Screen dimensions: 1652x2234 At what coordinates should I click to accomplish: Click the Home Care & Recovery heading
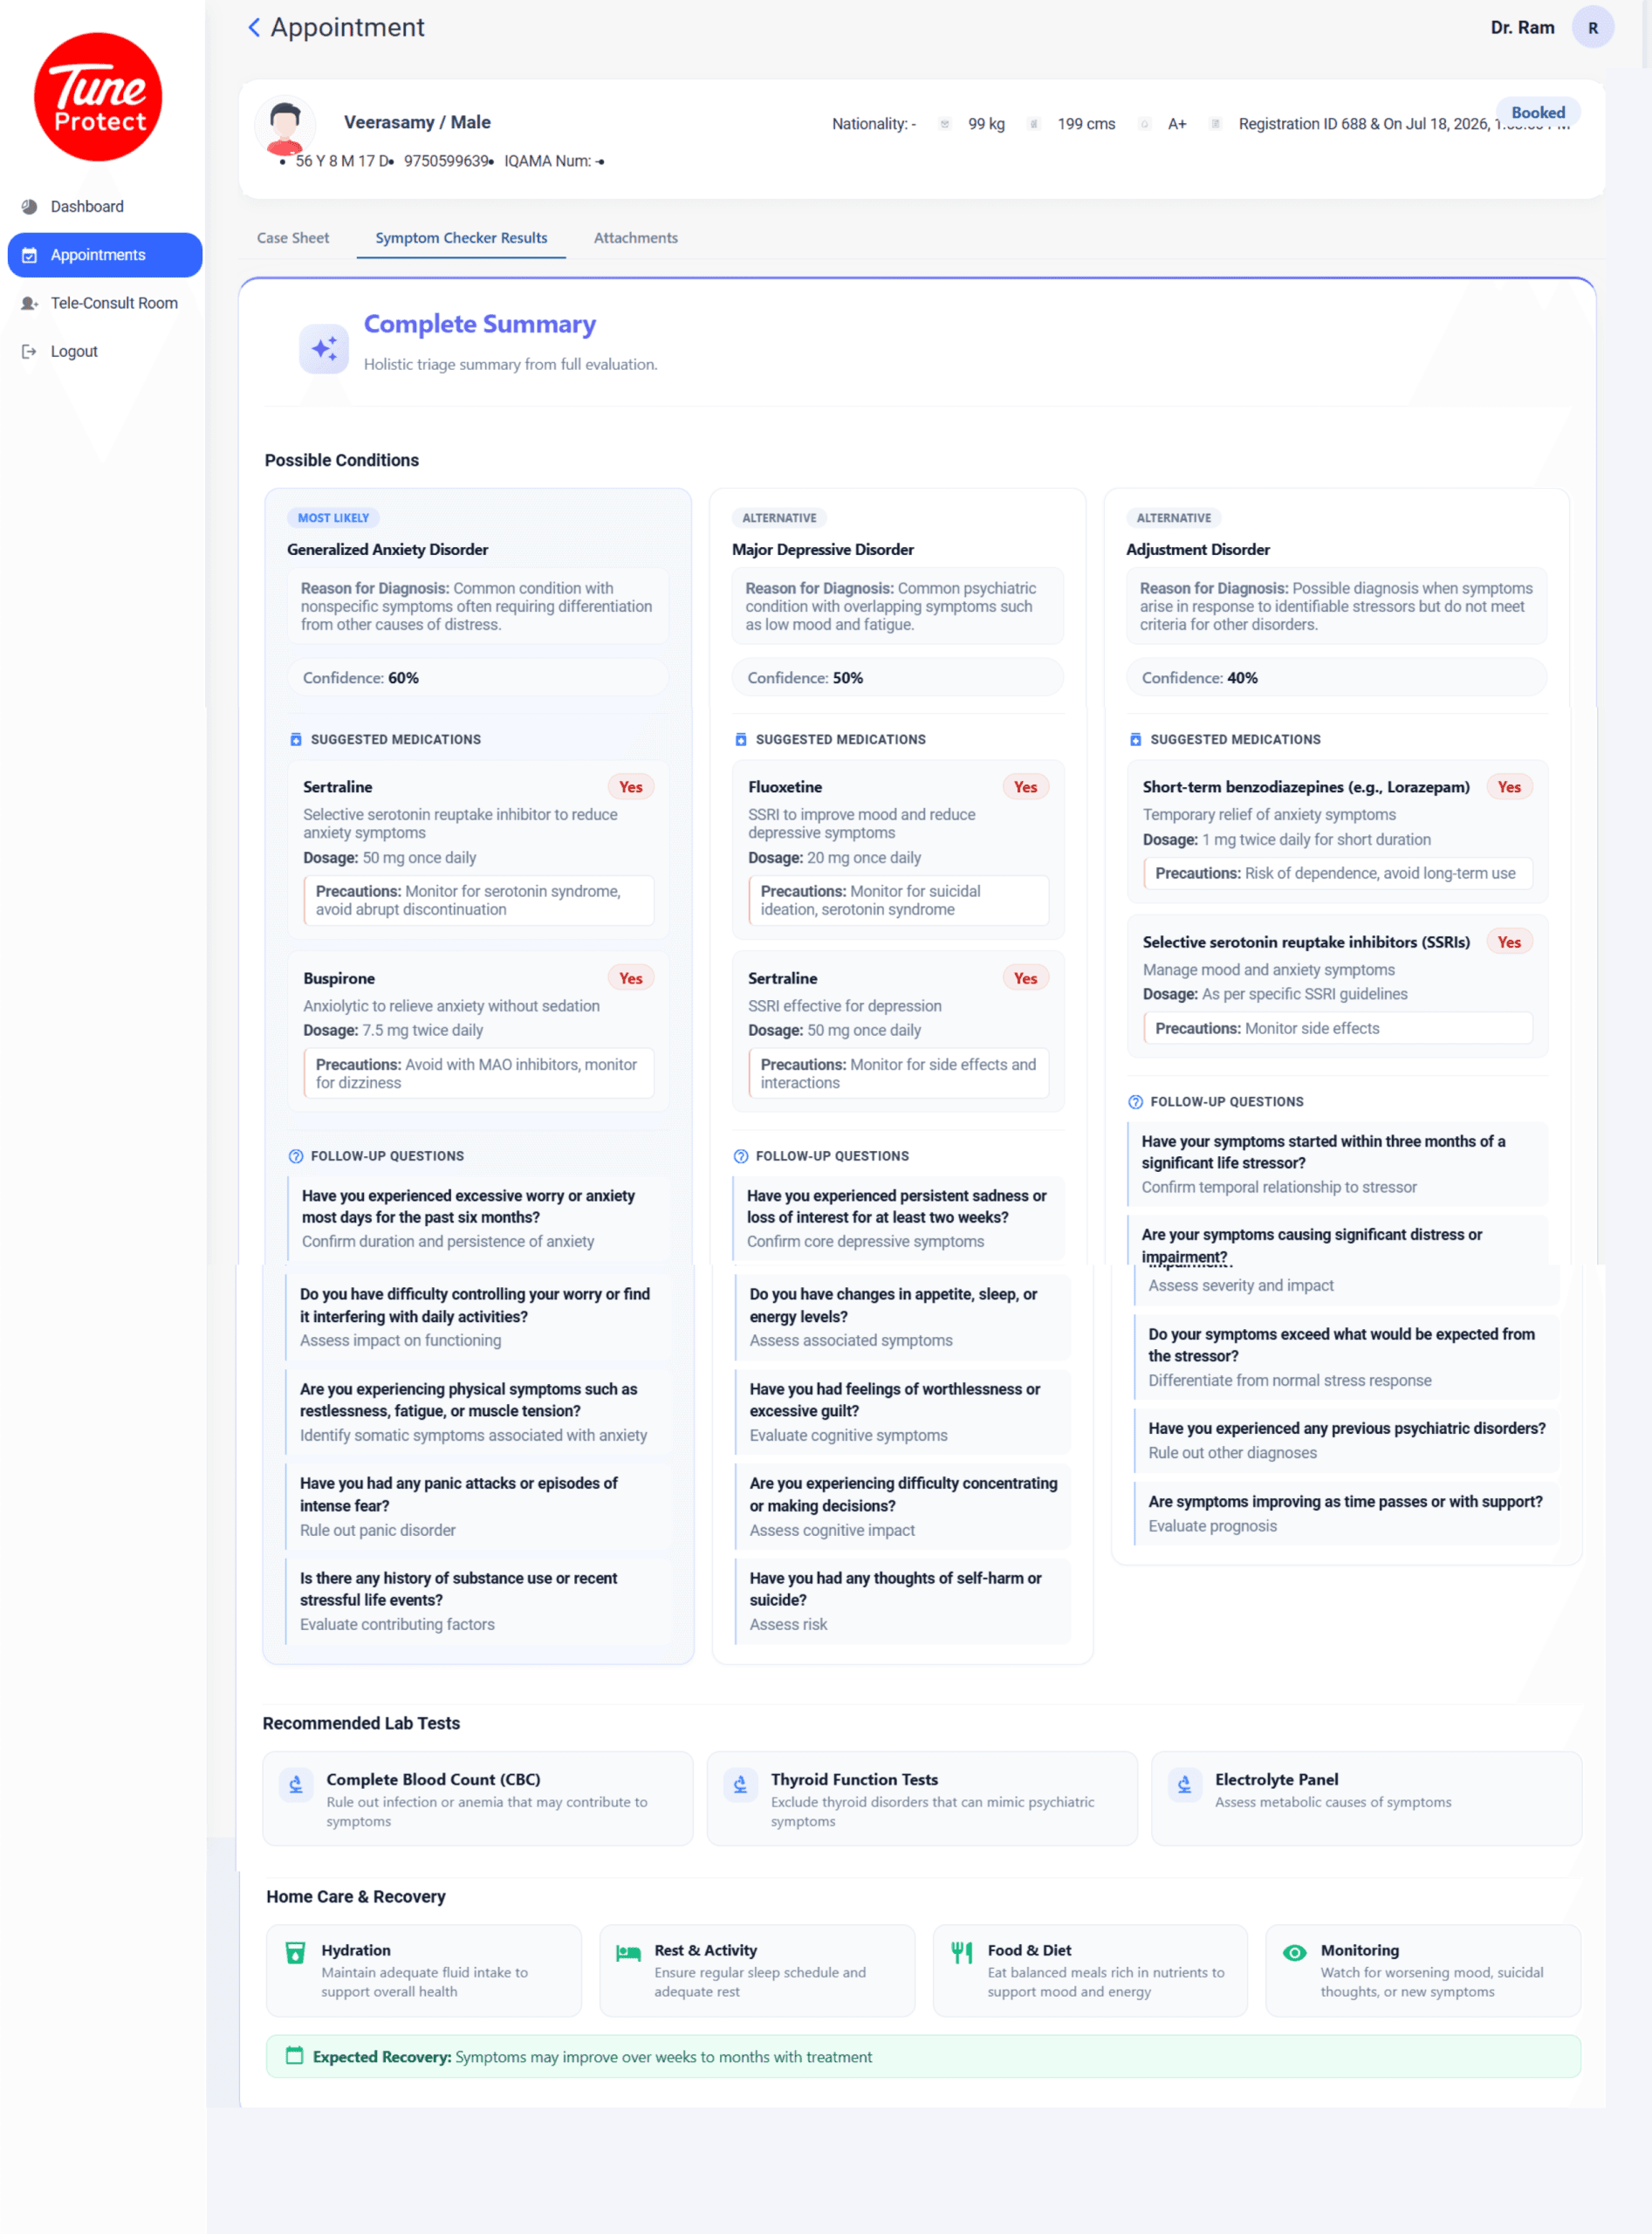[x=355, y=1896]
